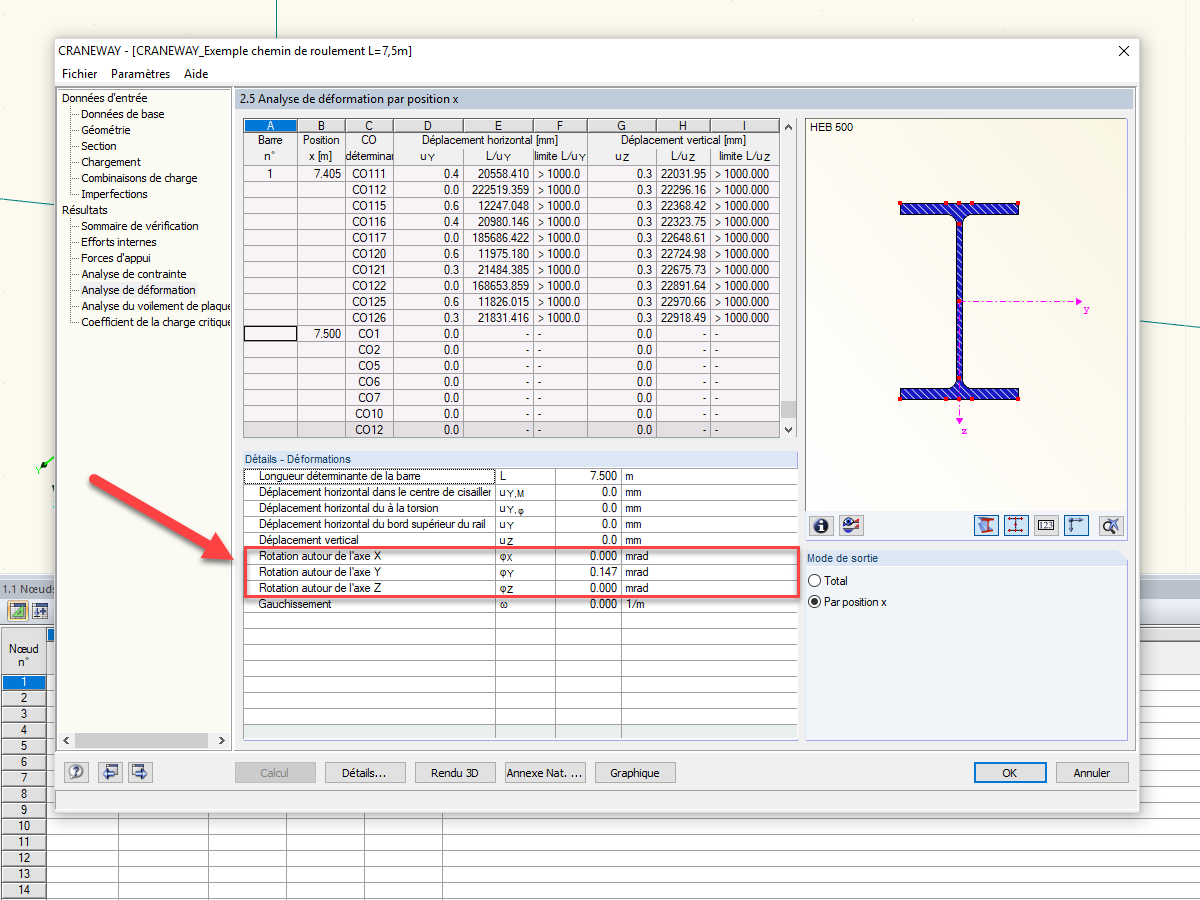Open the Paramètres menu
Image resolution: width=1200 pixels, height=900 pixels.
[x=141, y=74]
